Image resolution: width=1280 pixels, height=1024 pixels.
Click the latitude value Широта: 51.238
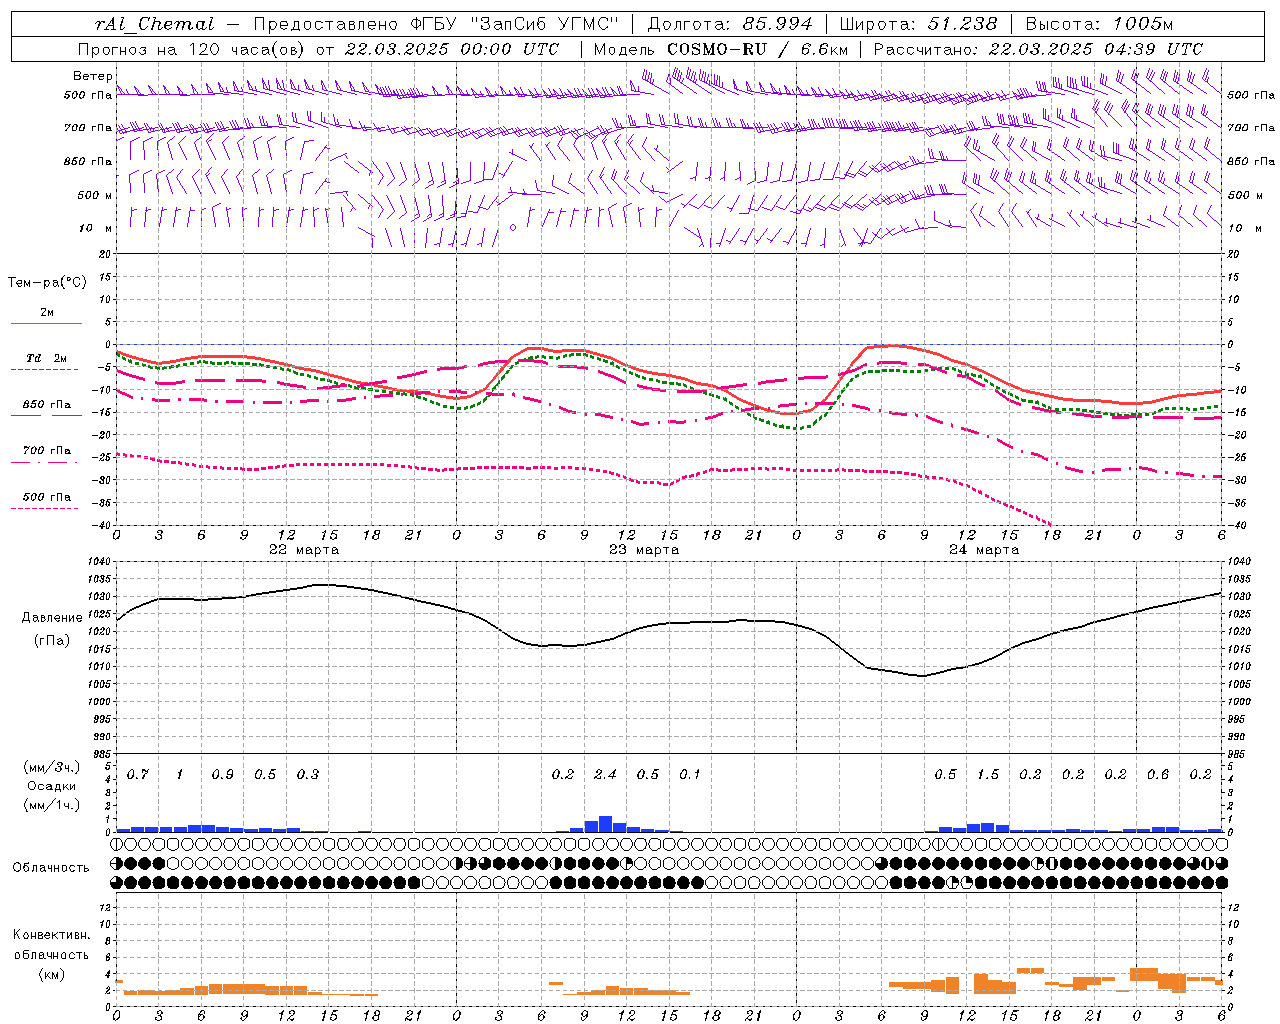[x=918, y=24]
